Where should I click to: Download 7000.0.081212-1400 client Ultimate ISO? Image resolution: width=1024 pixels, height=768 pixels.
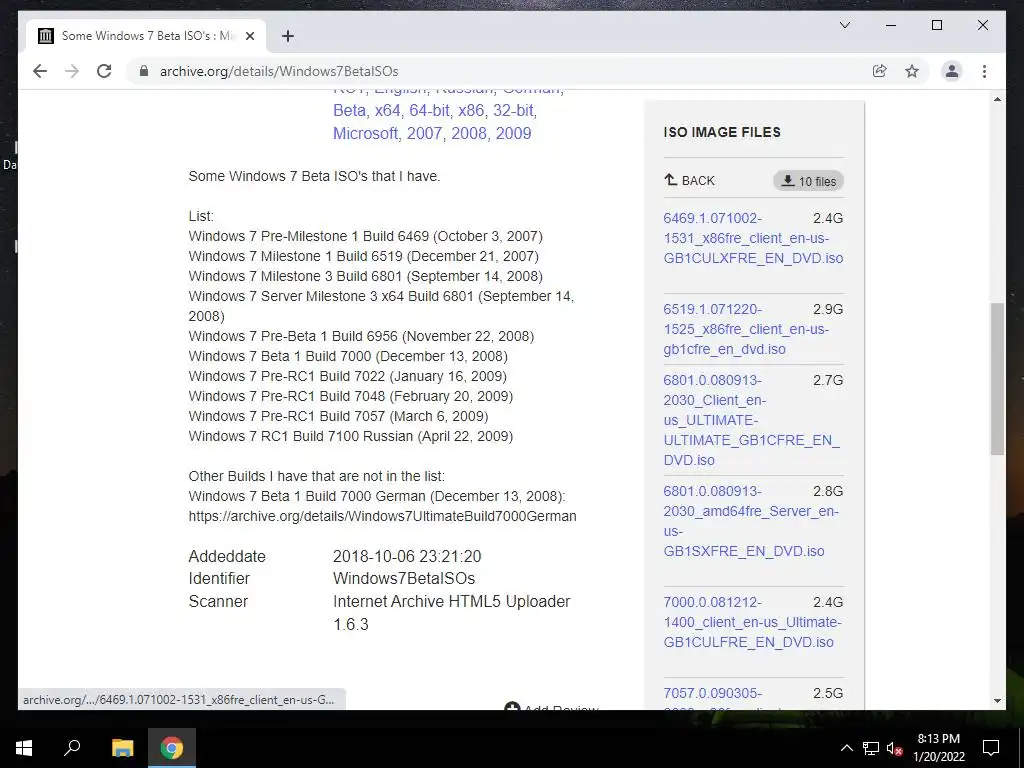click(x=752, y=622)
